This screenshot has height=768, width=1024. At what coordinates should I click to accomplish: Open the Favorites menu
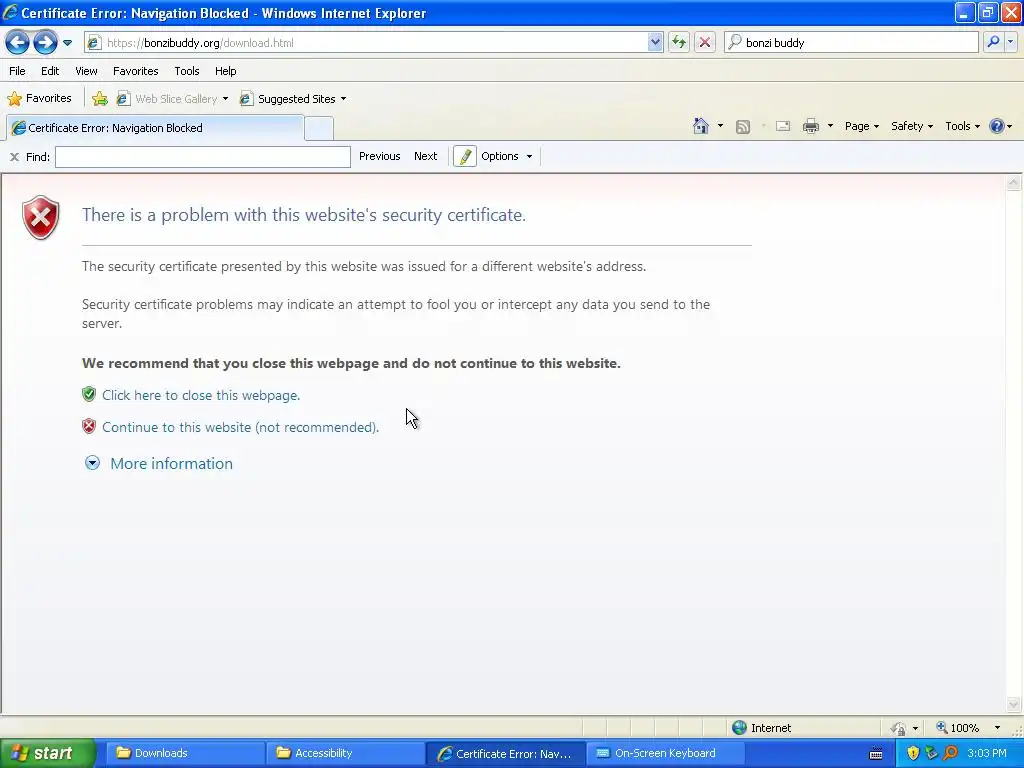click(135, 71)
